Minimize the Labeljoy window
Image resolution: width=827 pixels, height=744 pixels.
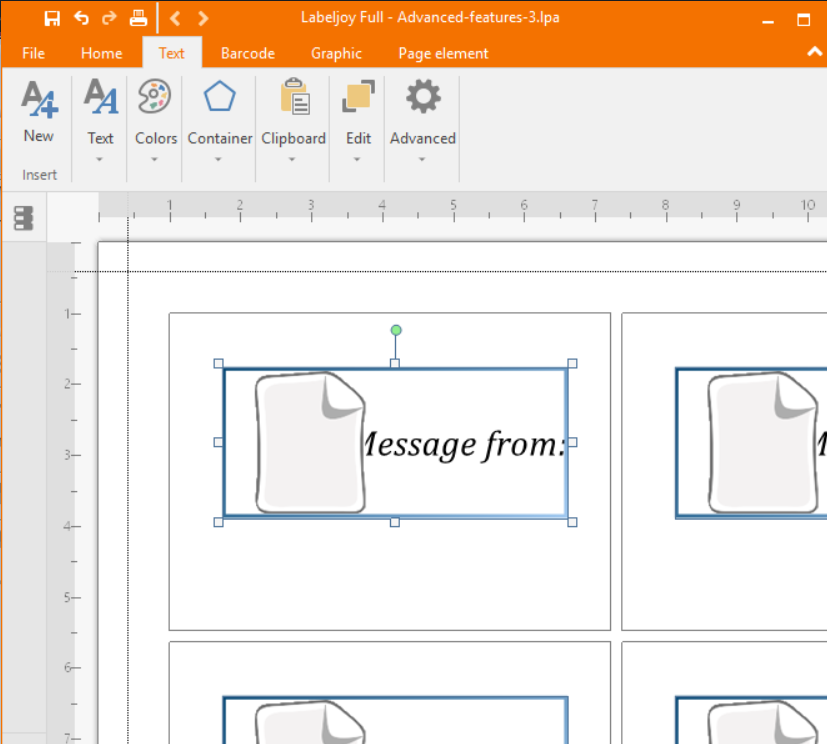tap(768, 20)
